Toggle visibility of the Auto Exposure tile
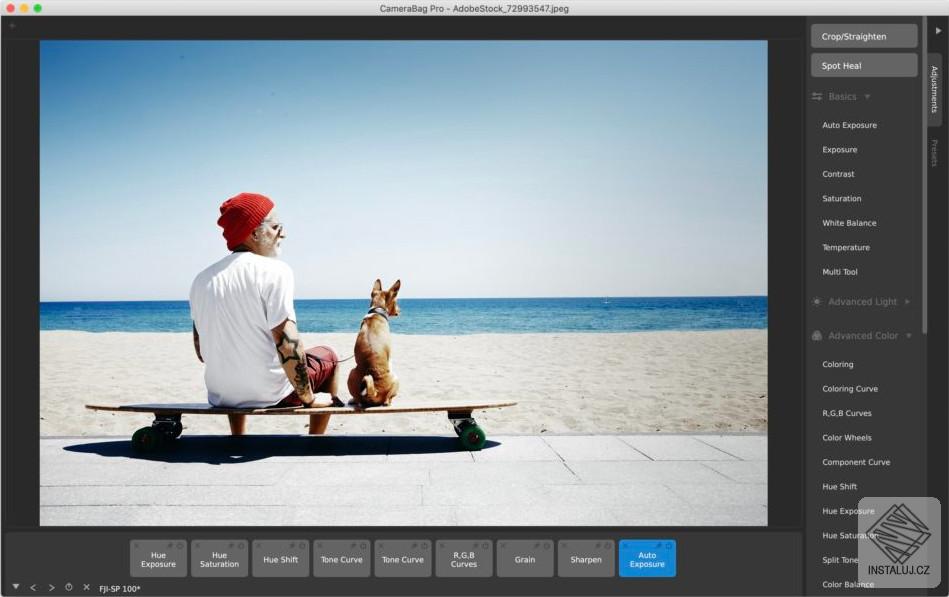 (670, 544)
